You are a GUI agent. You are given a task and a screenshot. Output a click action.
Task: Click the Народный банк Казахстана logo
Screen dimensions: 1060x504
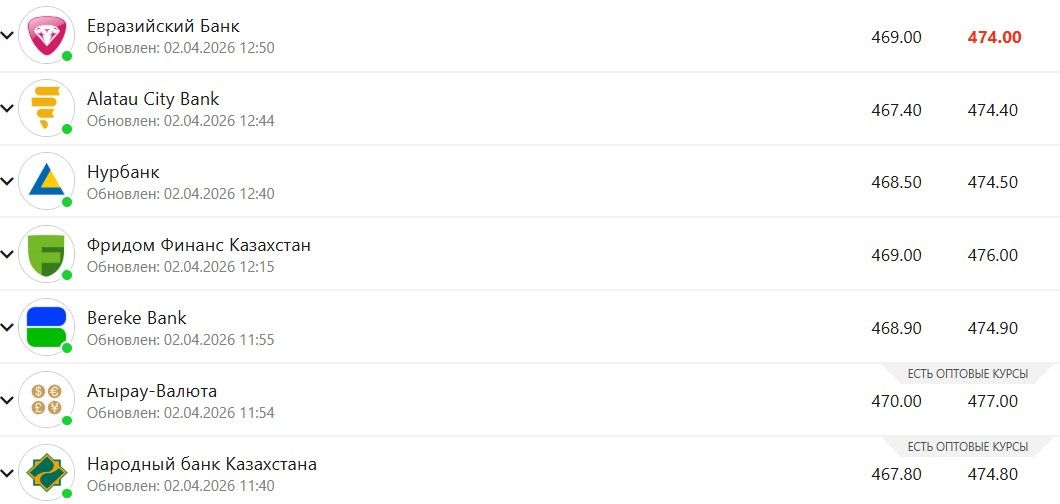click(46, 472)
